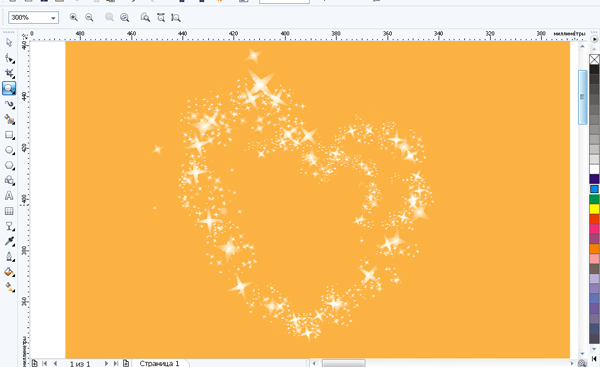The width and height of the screenshot is (600, 367).
Task: Go to first page arrow
Action: click(44, 363)
